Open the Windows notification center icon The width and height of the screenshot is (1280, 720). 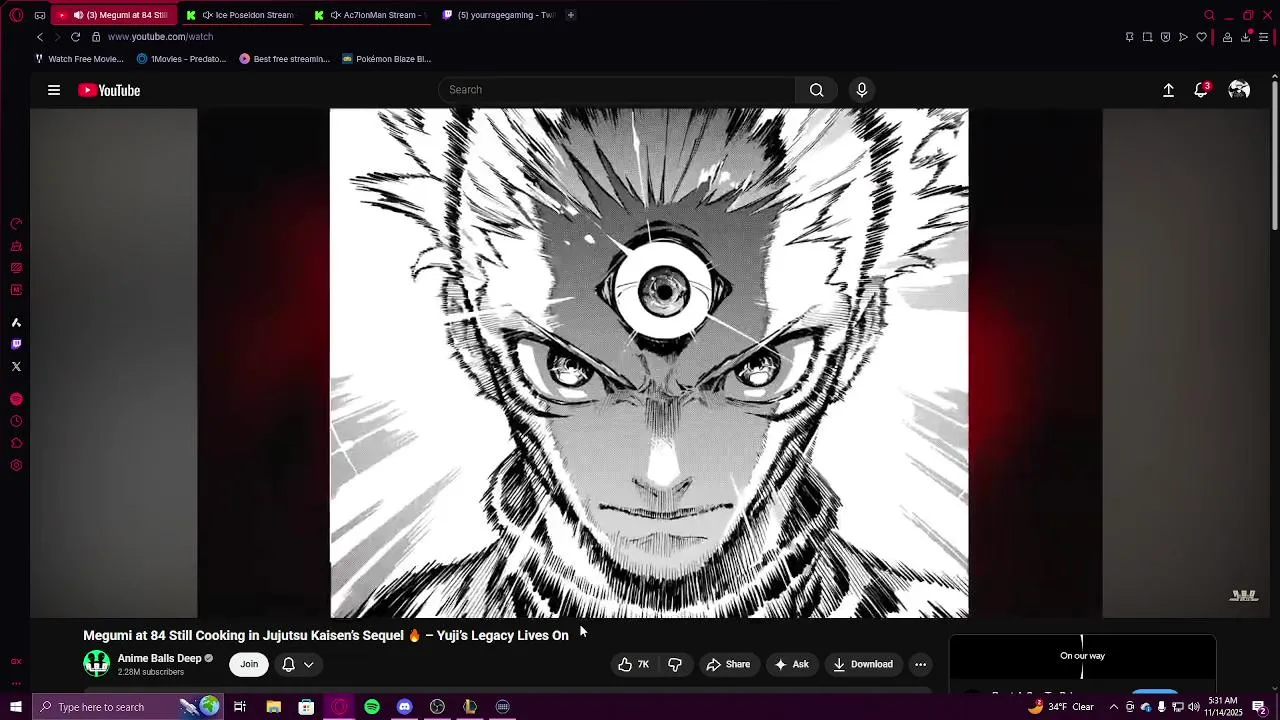point(1260,707)
